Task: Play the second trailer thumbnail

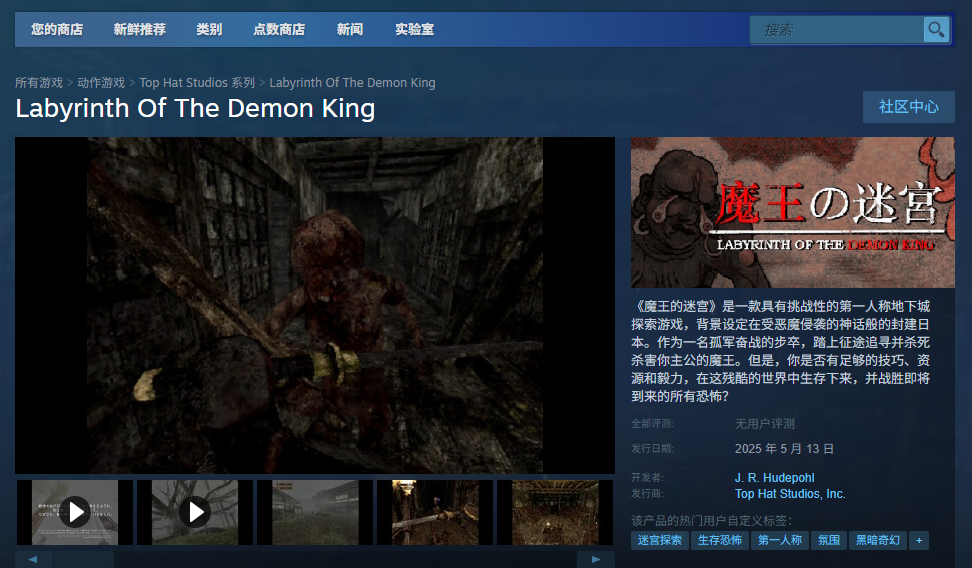Action: click(x=195, y=512)
